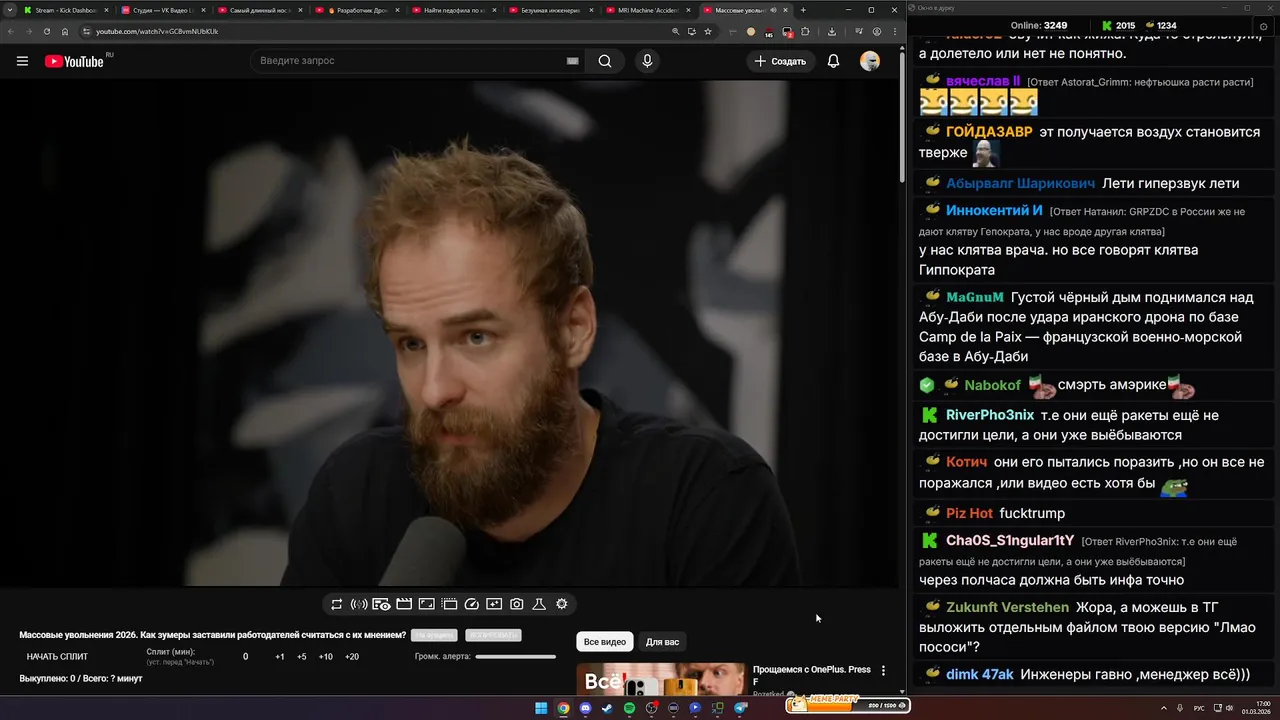Click the add-frame plus icon in player toolbar
1280x720 pixels.
[x=494, y=604]
